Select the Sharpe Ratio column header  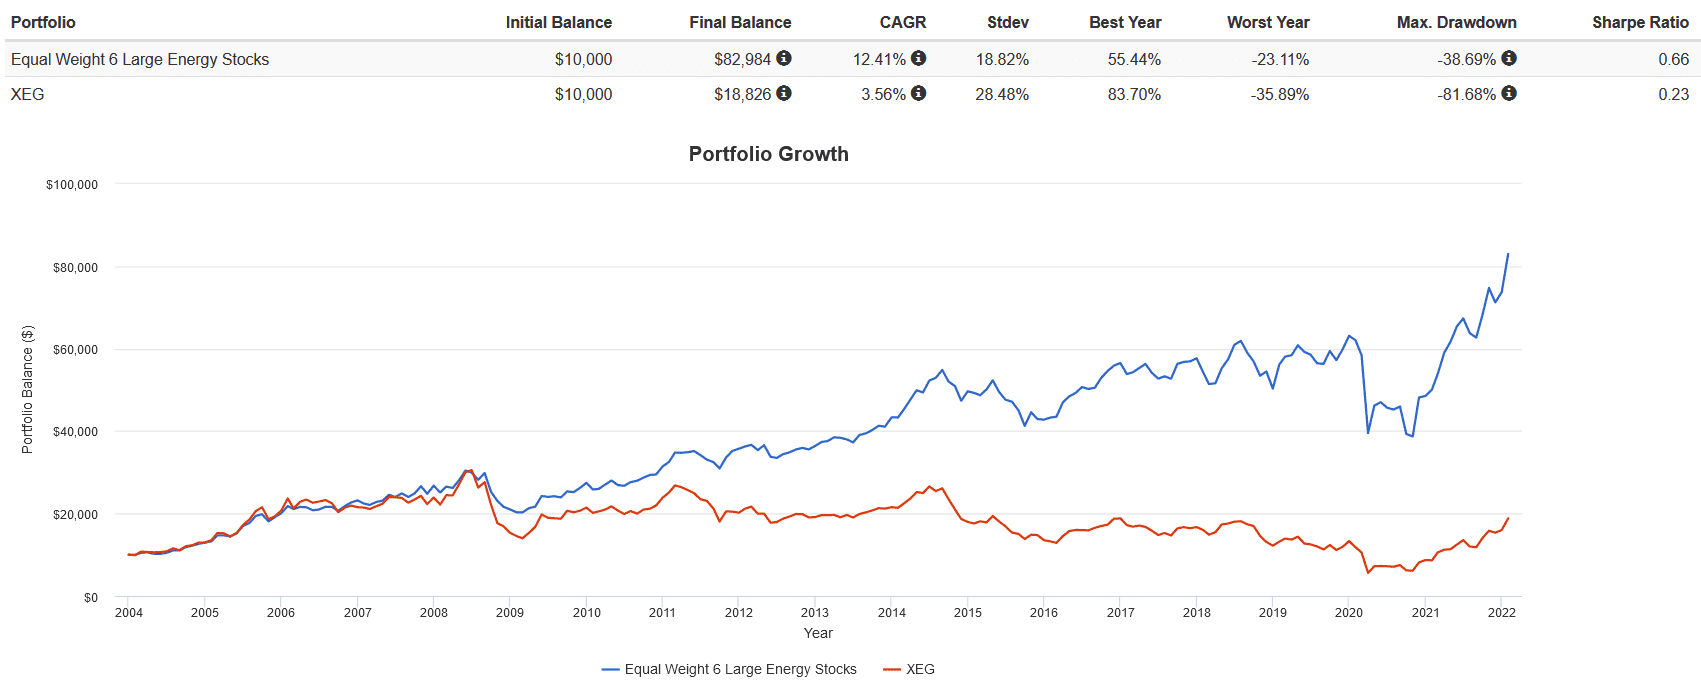[1640, 22]
